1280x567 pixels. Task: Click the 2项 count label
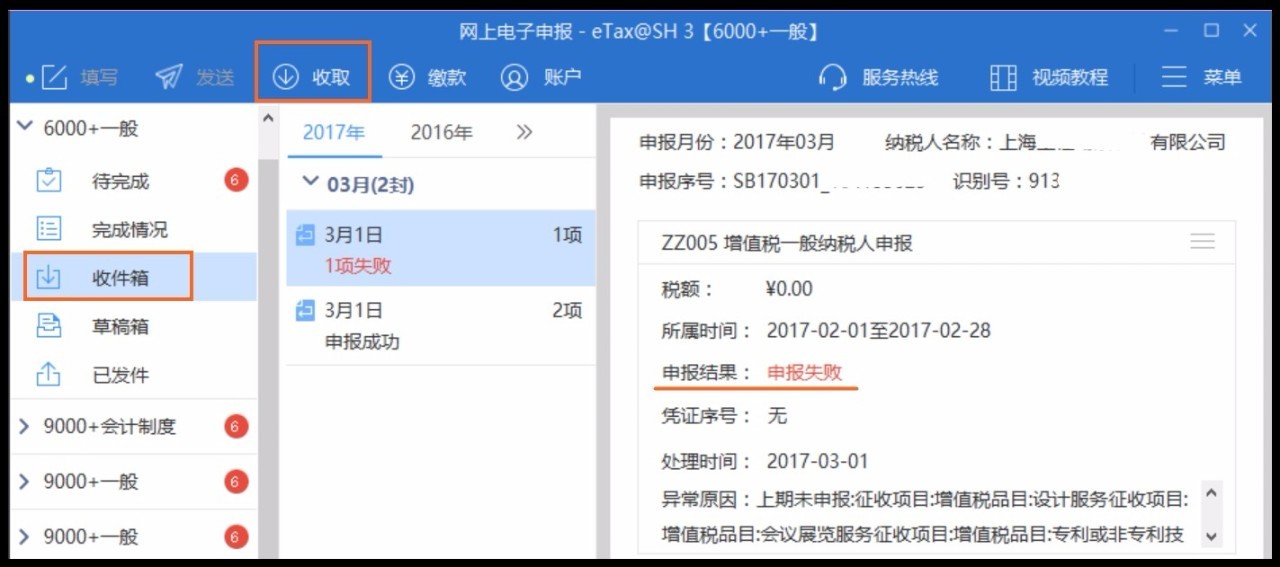tap(567, 311)
